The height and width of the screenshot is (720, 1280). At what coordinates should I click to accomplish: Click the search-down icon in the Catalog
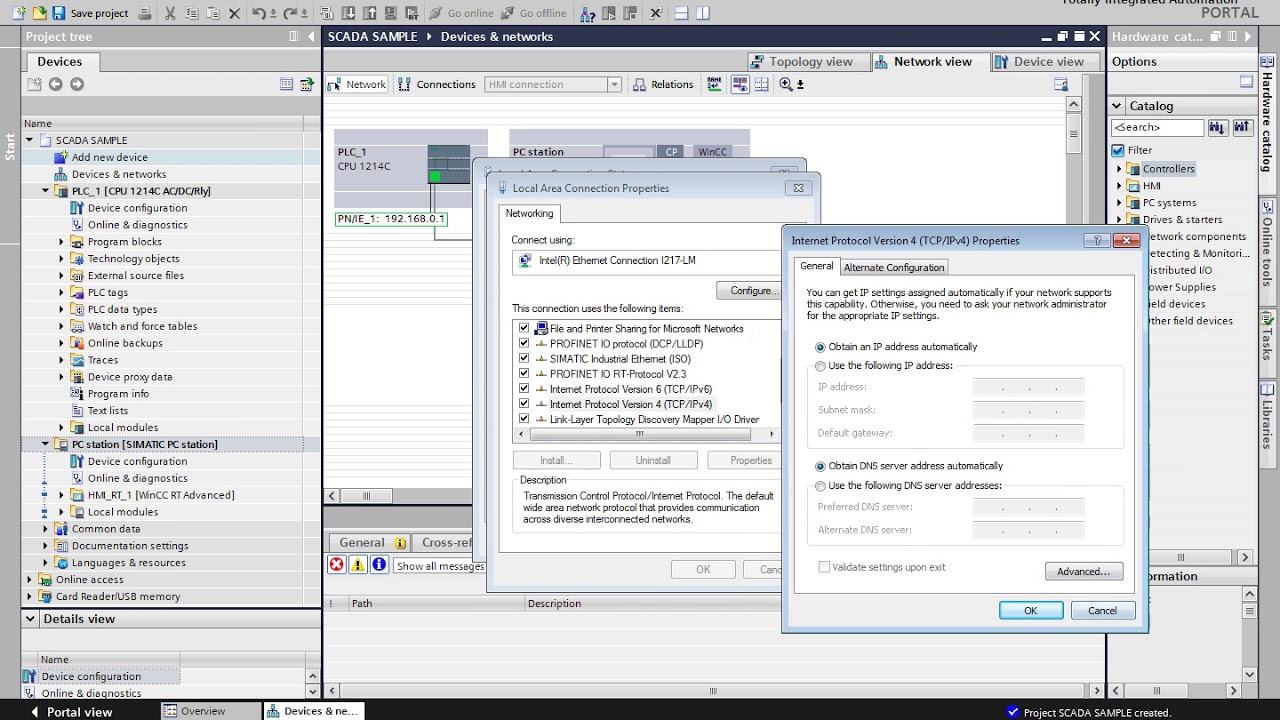tap(1217, 127)
